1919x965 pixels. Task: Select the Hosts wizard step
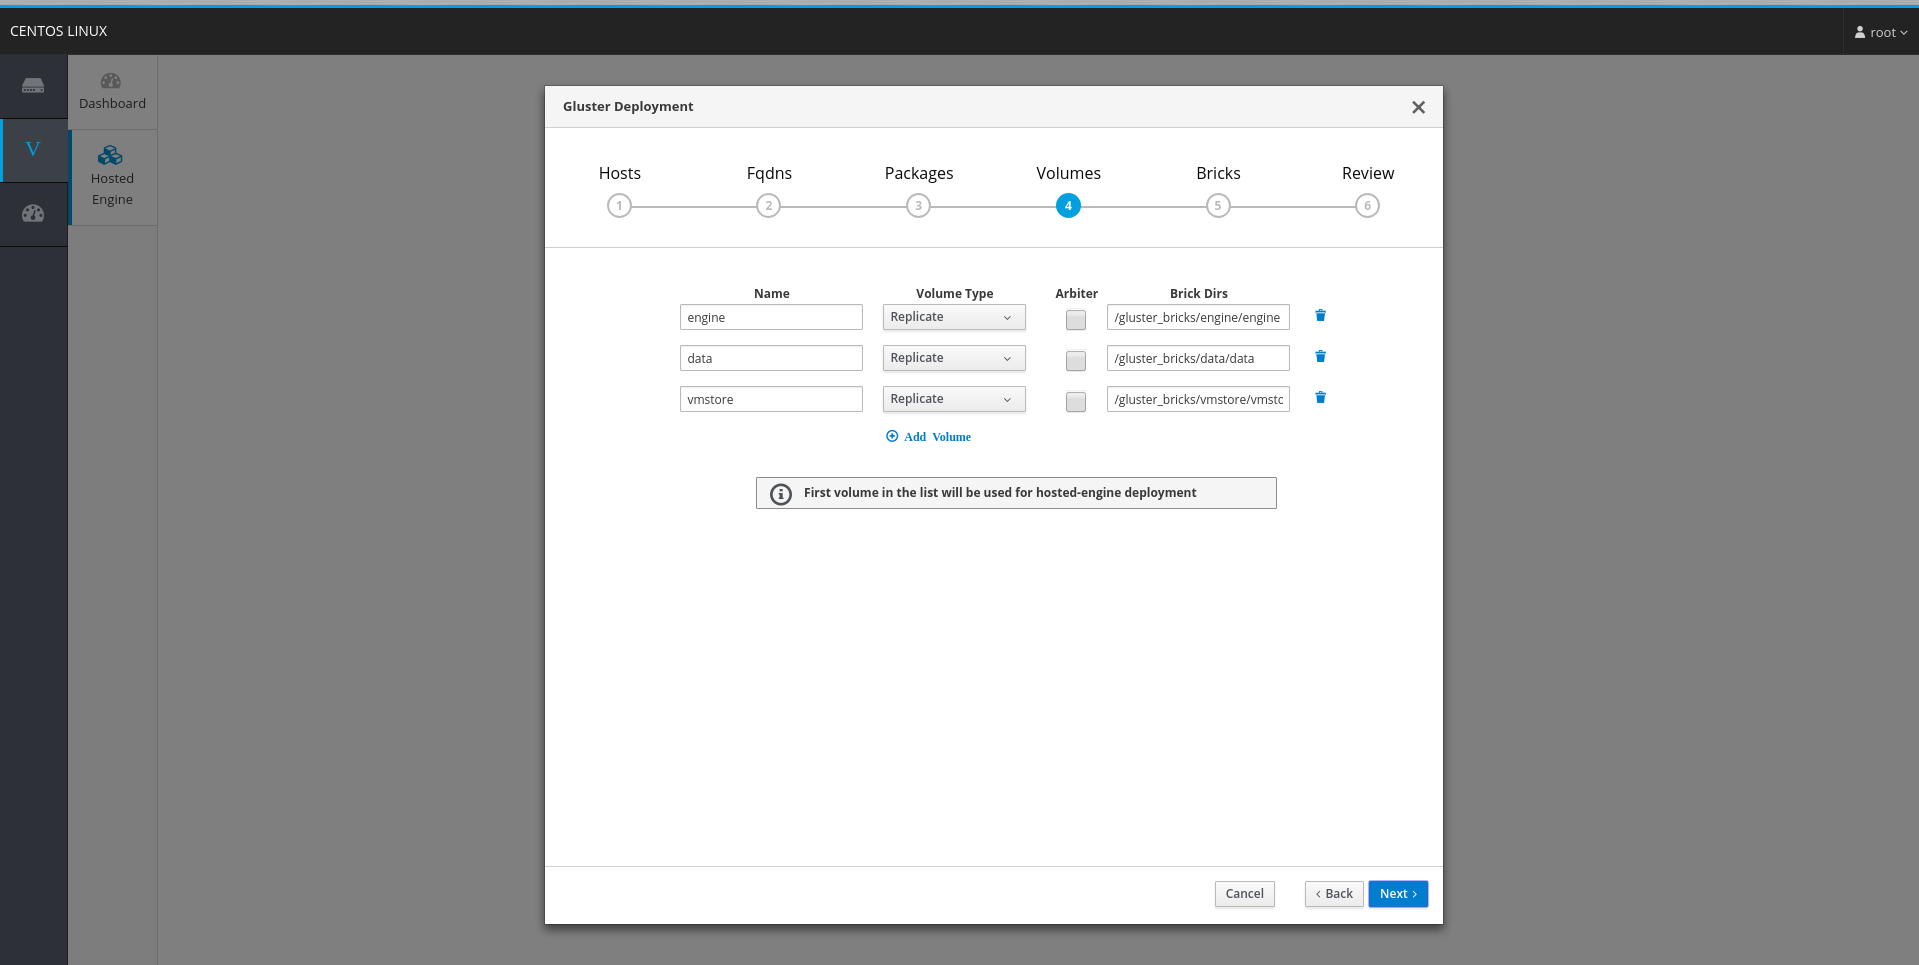(x=619, y=205)
